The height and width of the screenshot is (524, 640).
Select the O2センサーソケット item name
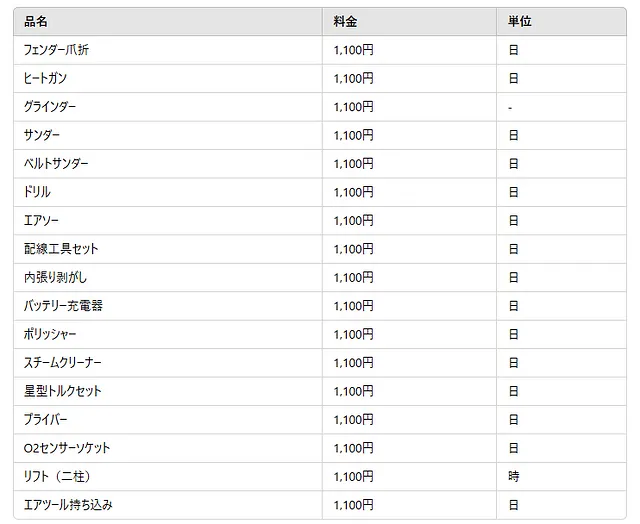67,448
